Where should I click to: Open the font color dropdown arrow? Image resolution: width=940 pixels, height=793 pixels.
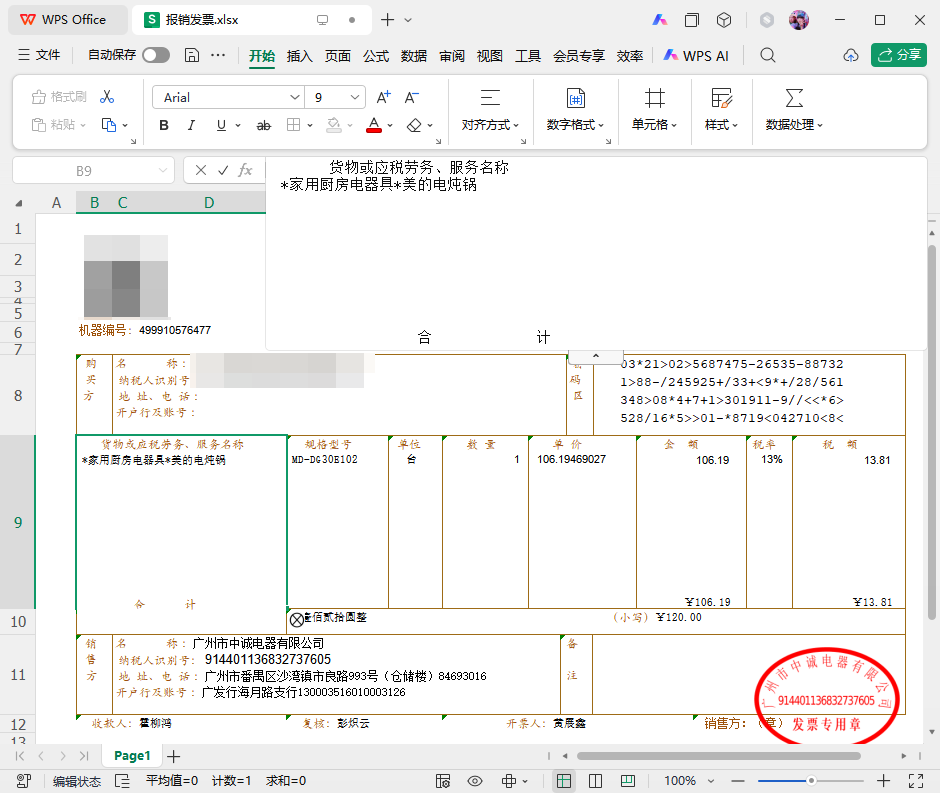390,125
